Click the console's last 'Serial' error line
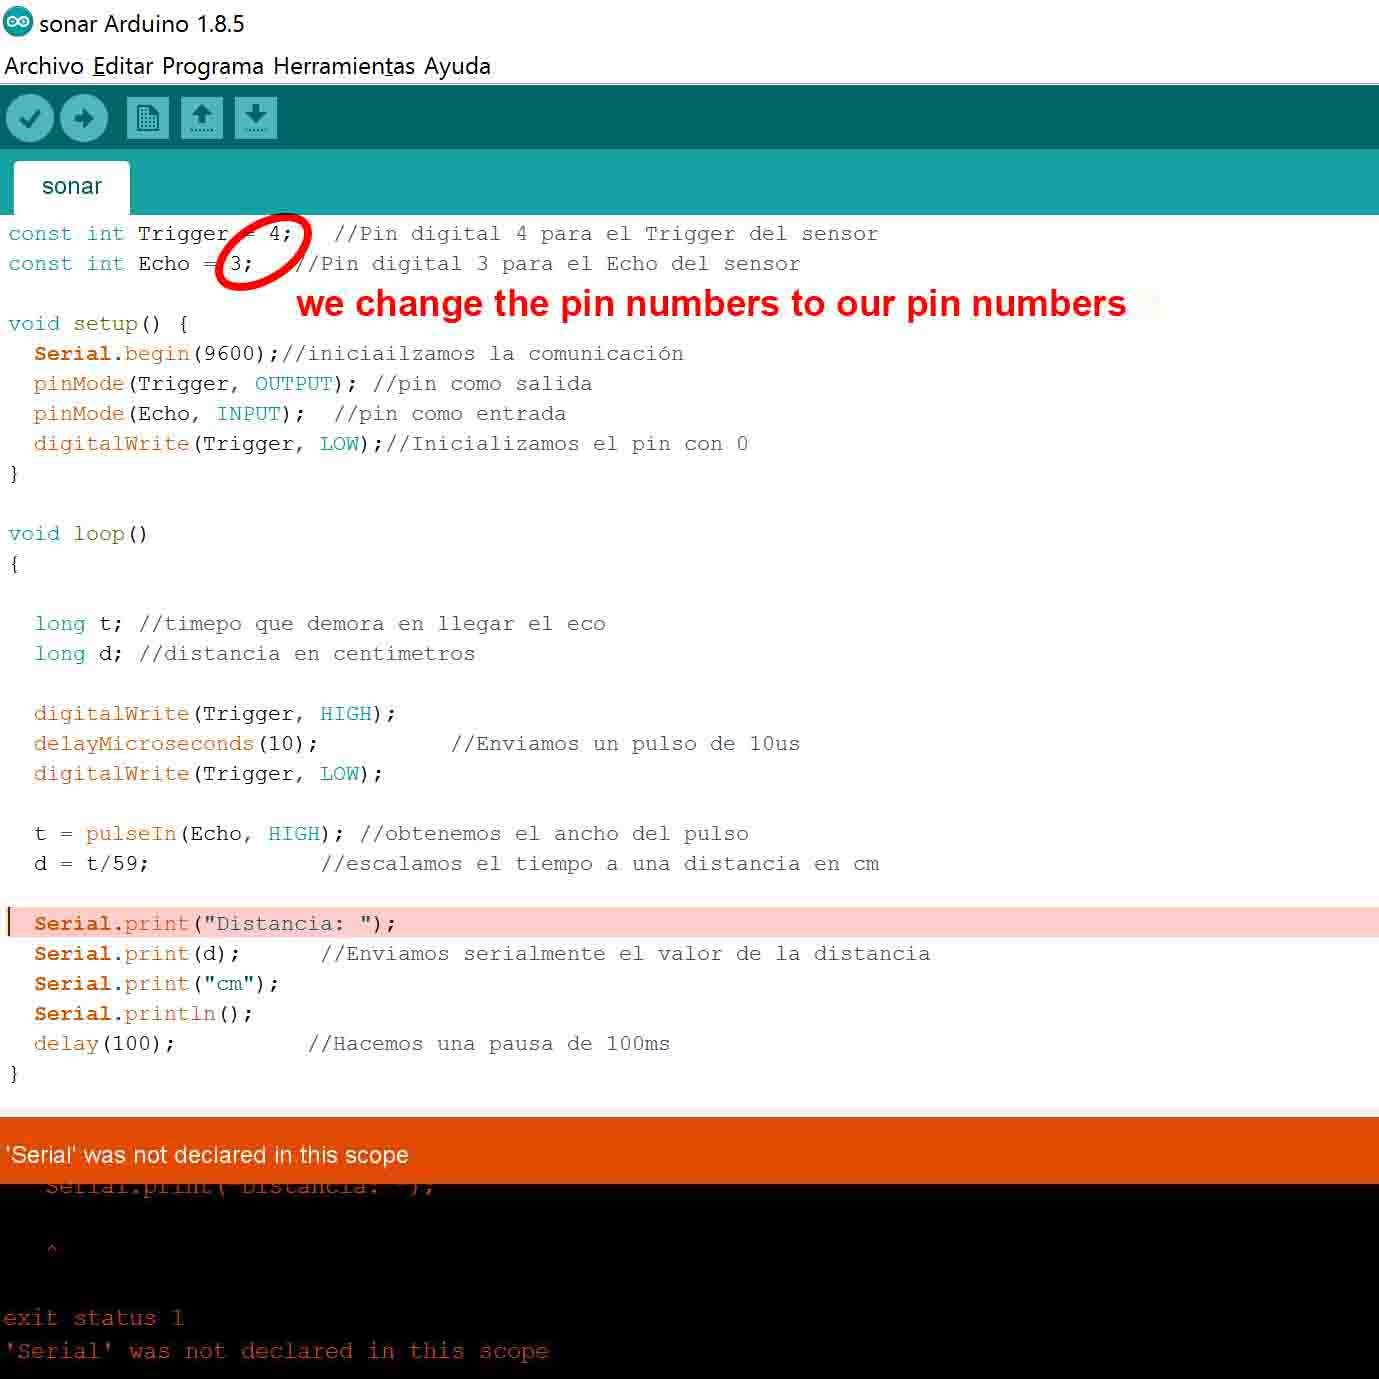This screenshot has height=1379, width=1379. [276, 1351]
